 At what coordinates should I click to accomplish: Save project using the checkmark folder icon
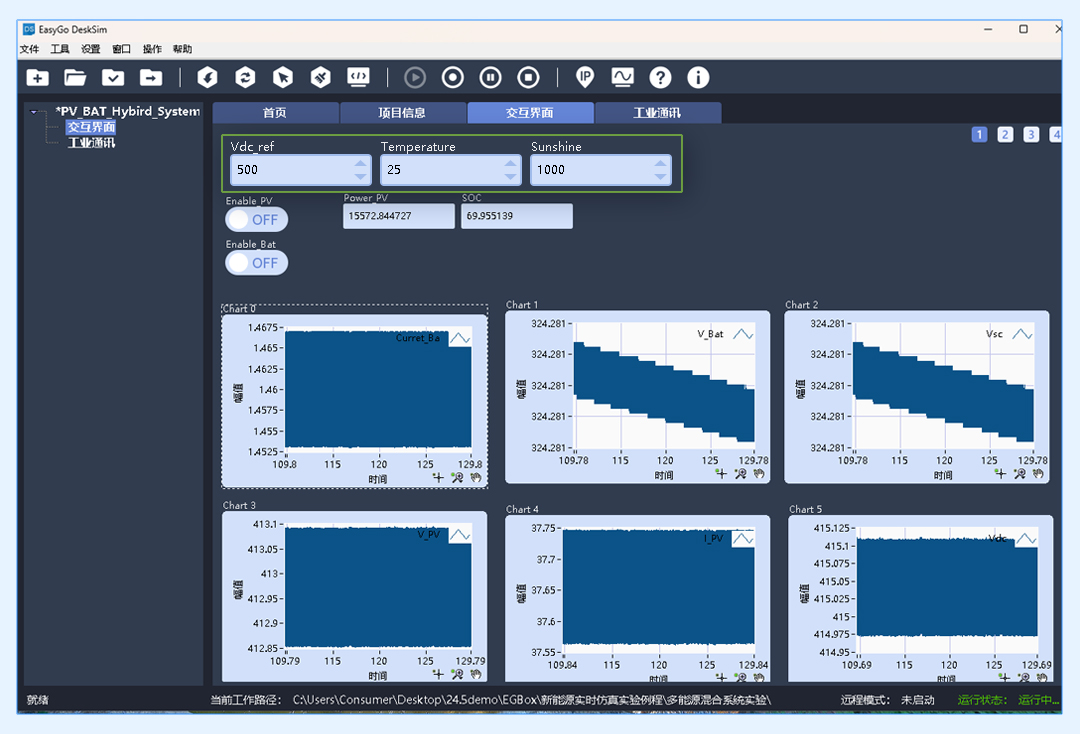click(x=113, y=78)
